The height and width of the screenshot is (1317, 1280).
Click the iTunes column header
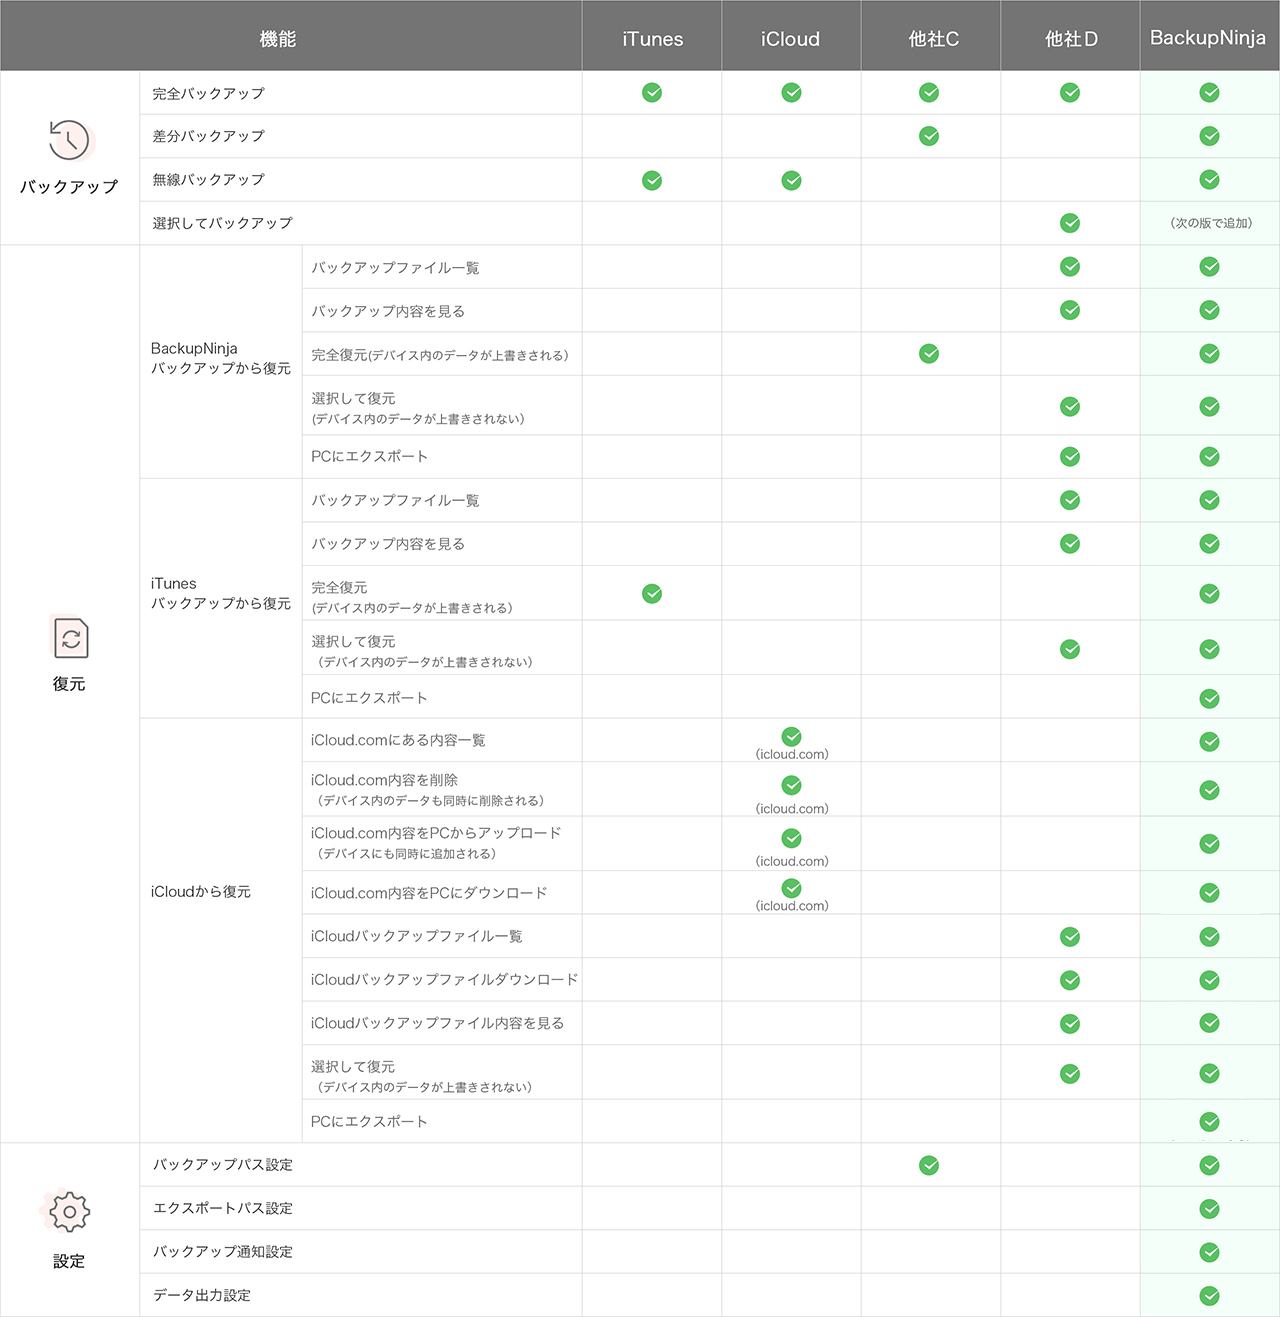click(x=652, y=39)
